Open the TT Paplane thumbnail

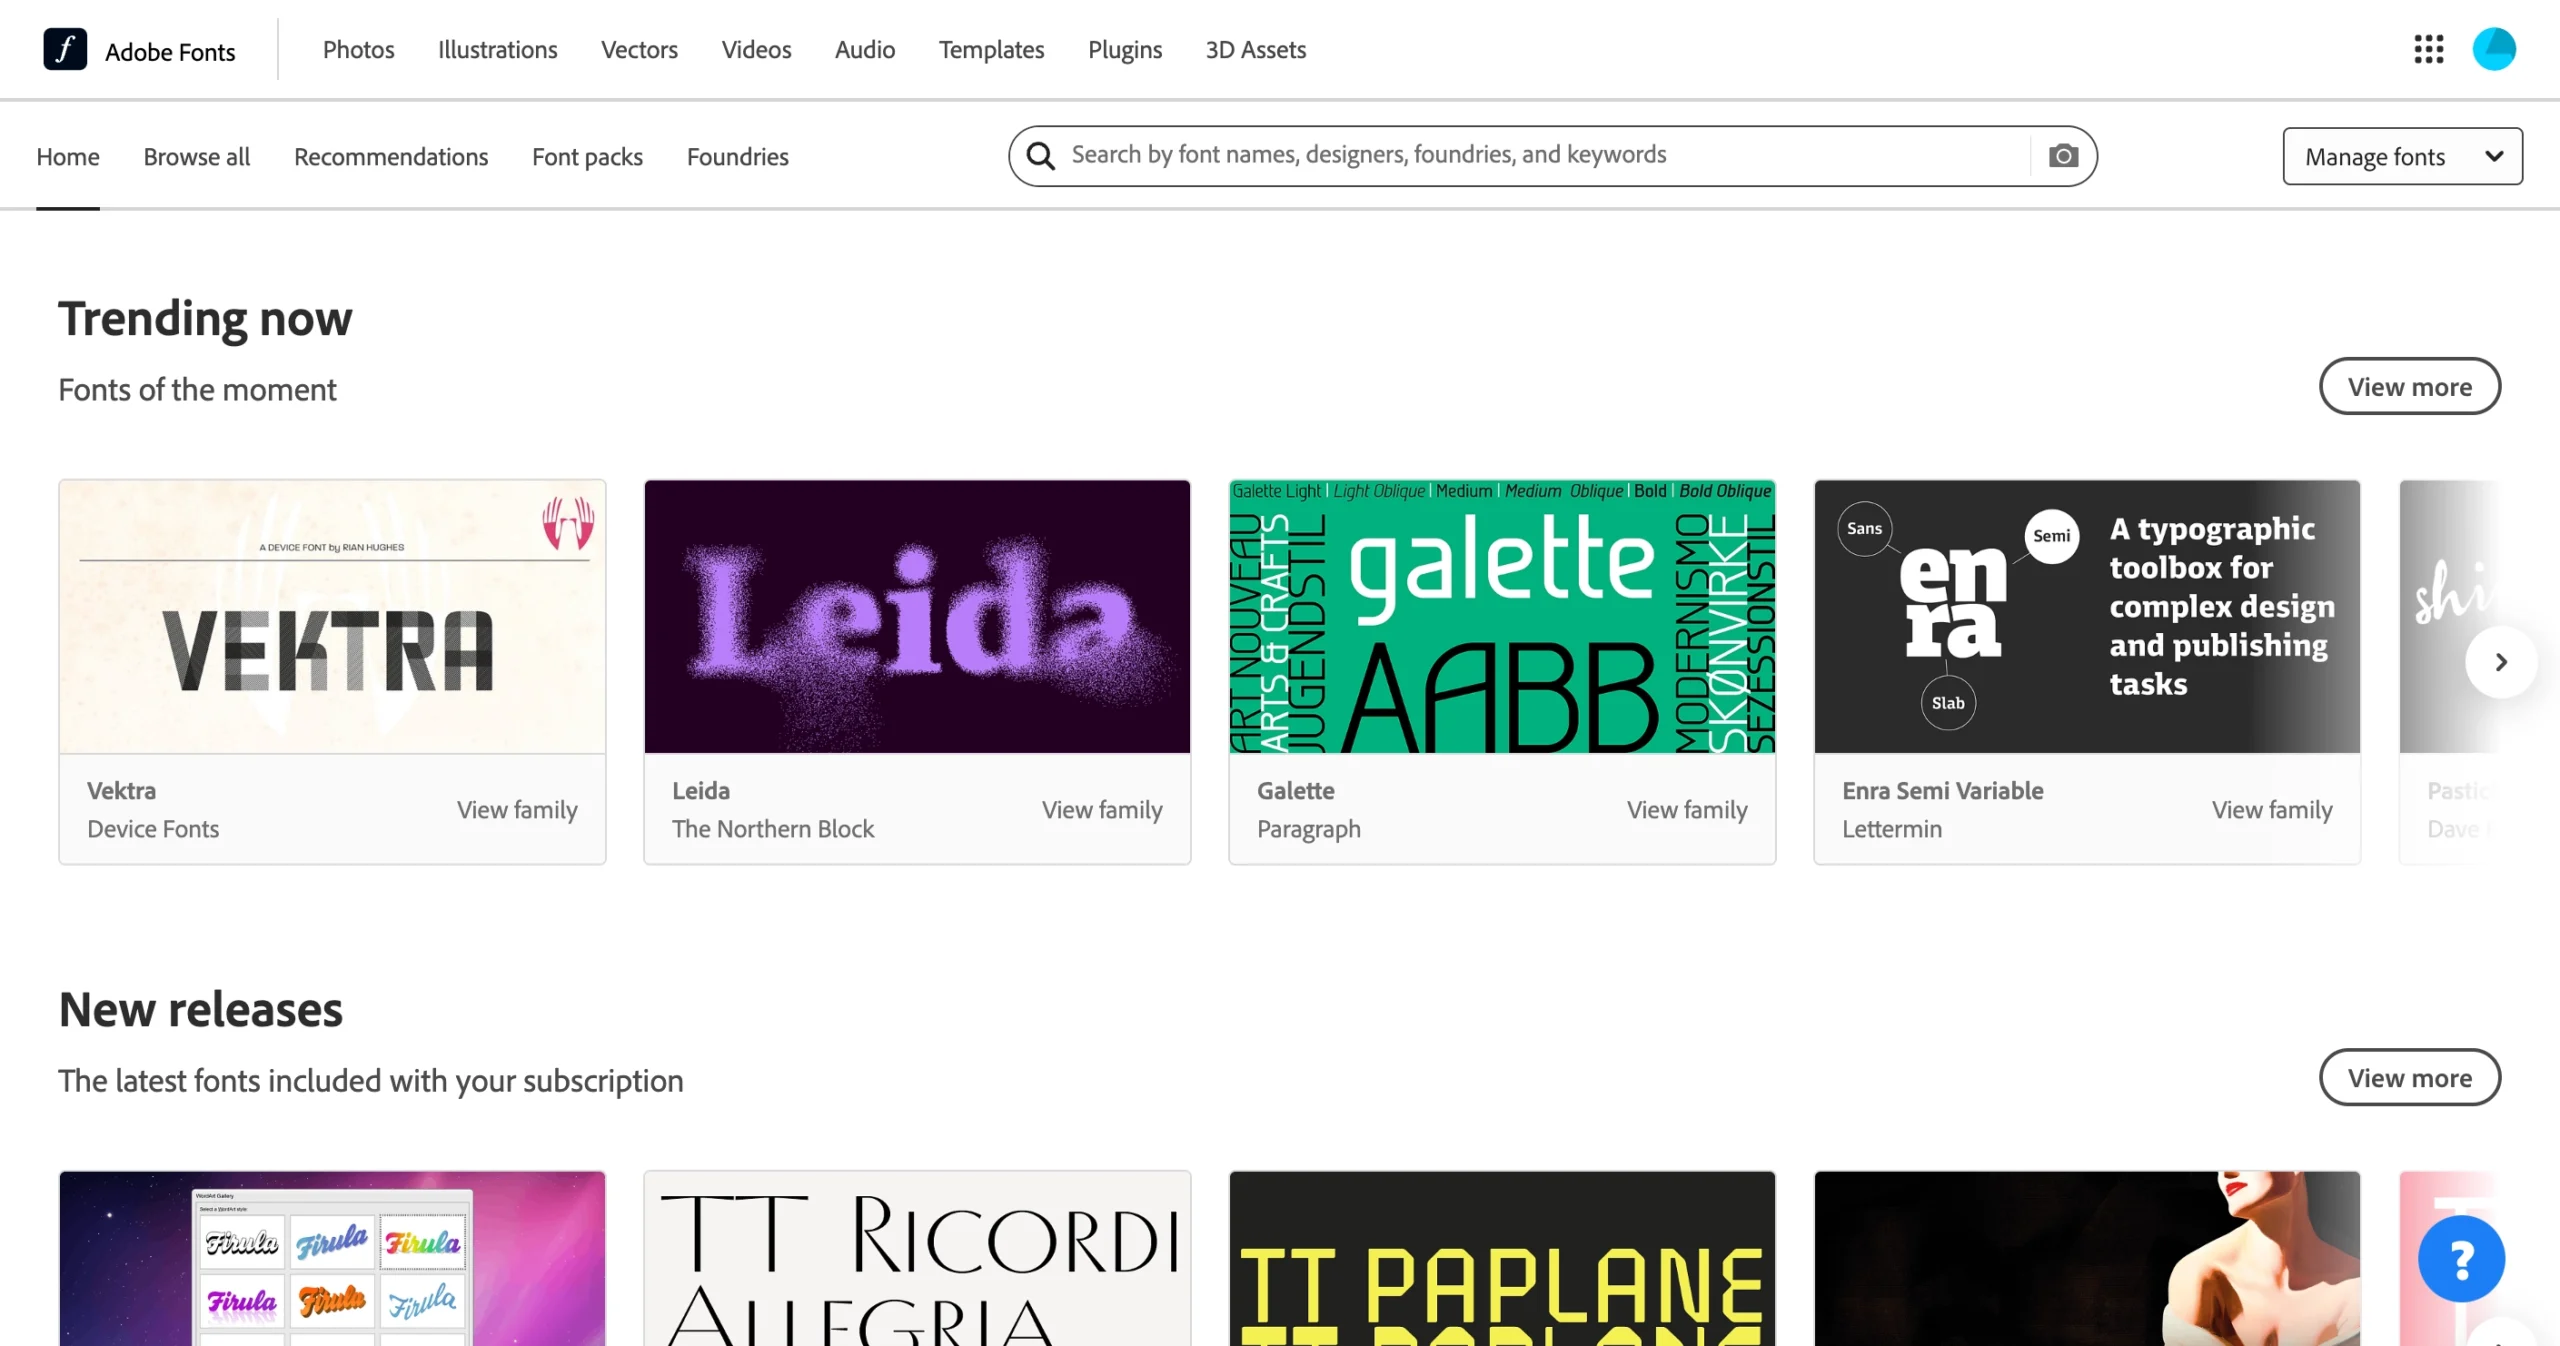pyautogui.click(x=1502, y=1259)
